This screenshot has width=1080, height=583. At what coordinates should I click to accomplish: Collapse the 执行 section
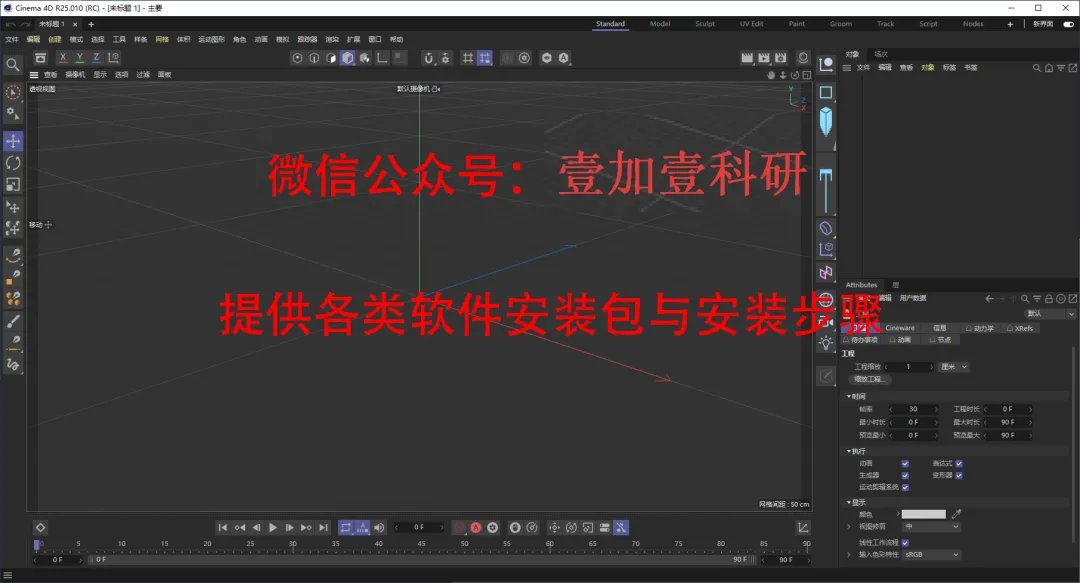(x=849, y=451)
